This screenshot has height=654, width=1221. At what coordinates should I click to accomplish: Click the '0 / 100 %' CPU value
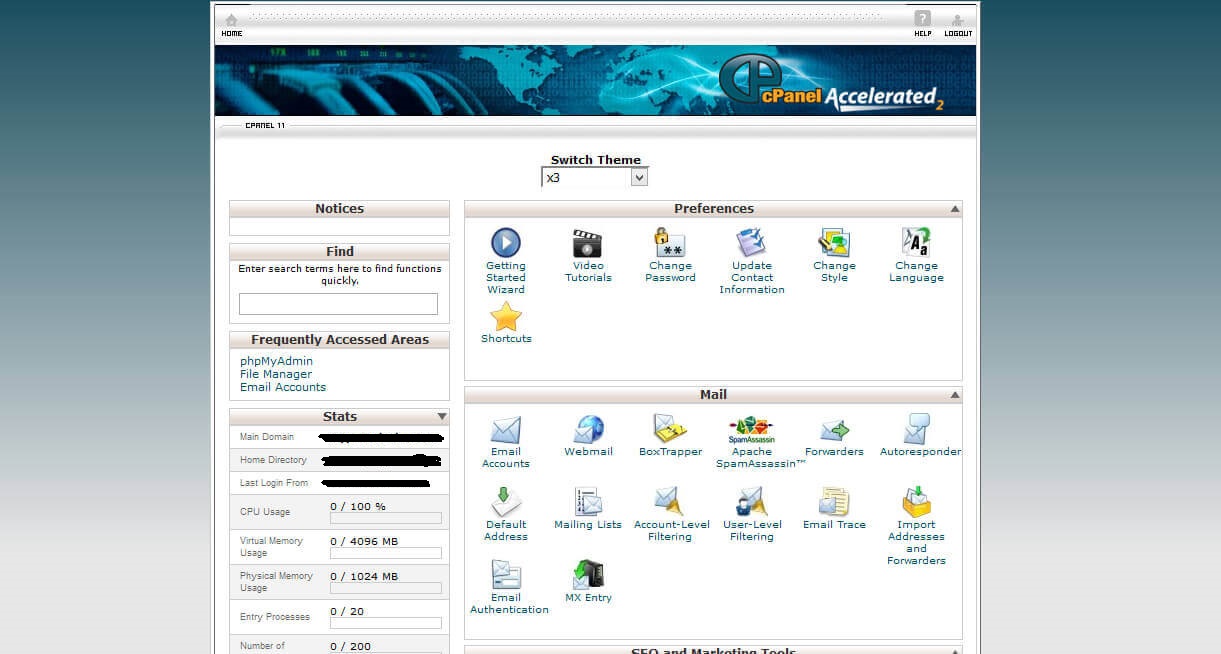coord(358,506)
